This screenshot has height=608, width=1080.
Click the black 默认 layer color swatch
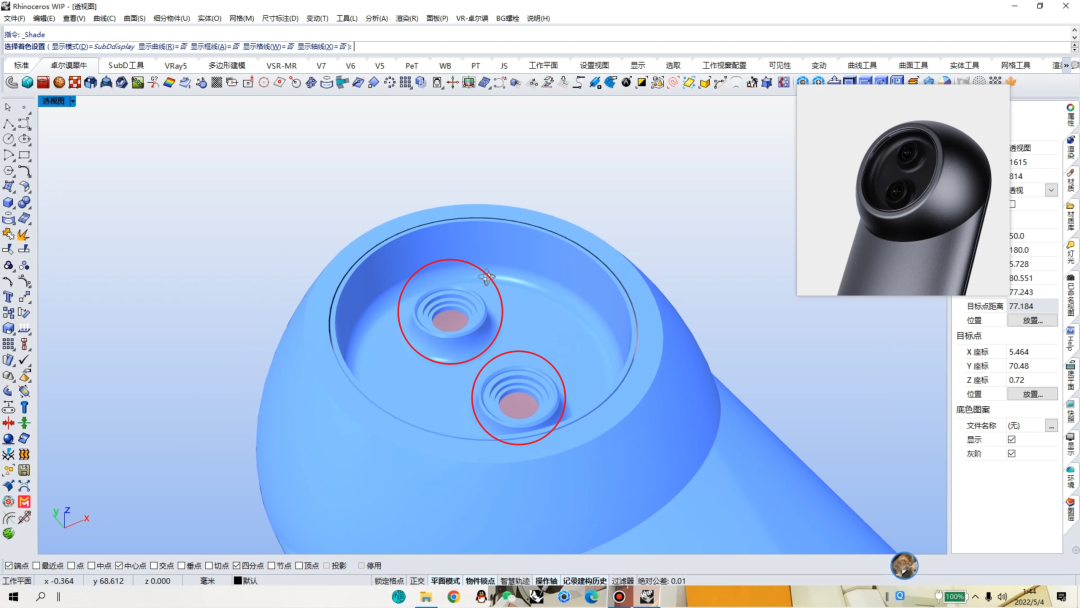pyautogui.click(x=238, y=581)
